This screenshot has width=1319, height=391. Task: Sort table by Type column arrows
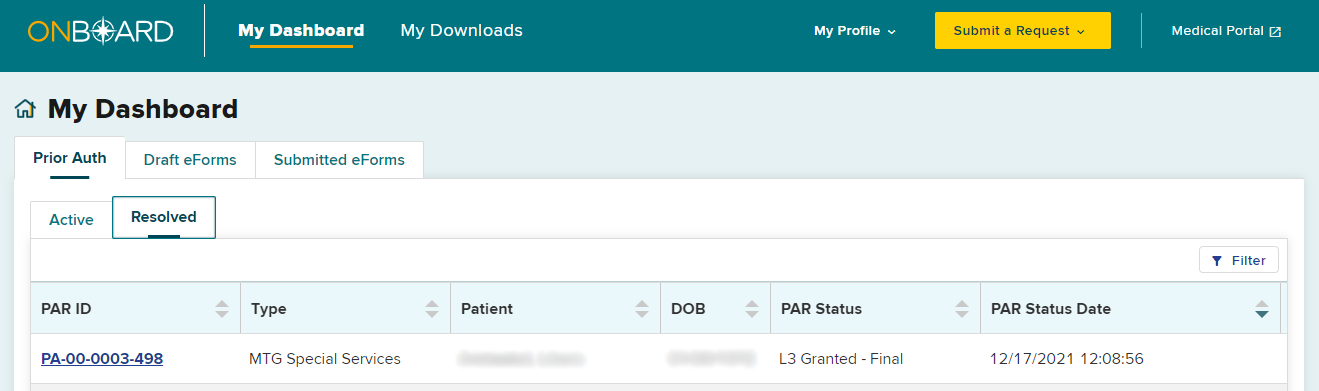(x=432, y=309)
